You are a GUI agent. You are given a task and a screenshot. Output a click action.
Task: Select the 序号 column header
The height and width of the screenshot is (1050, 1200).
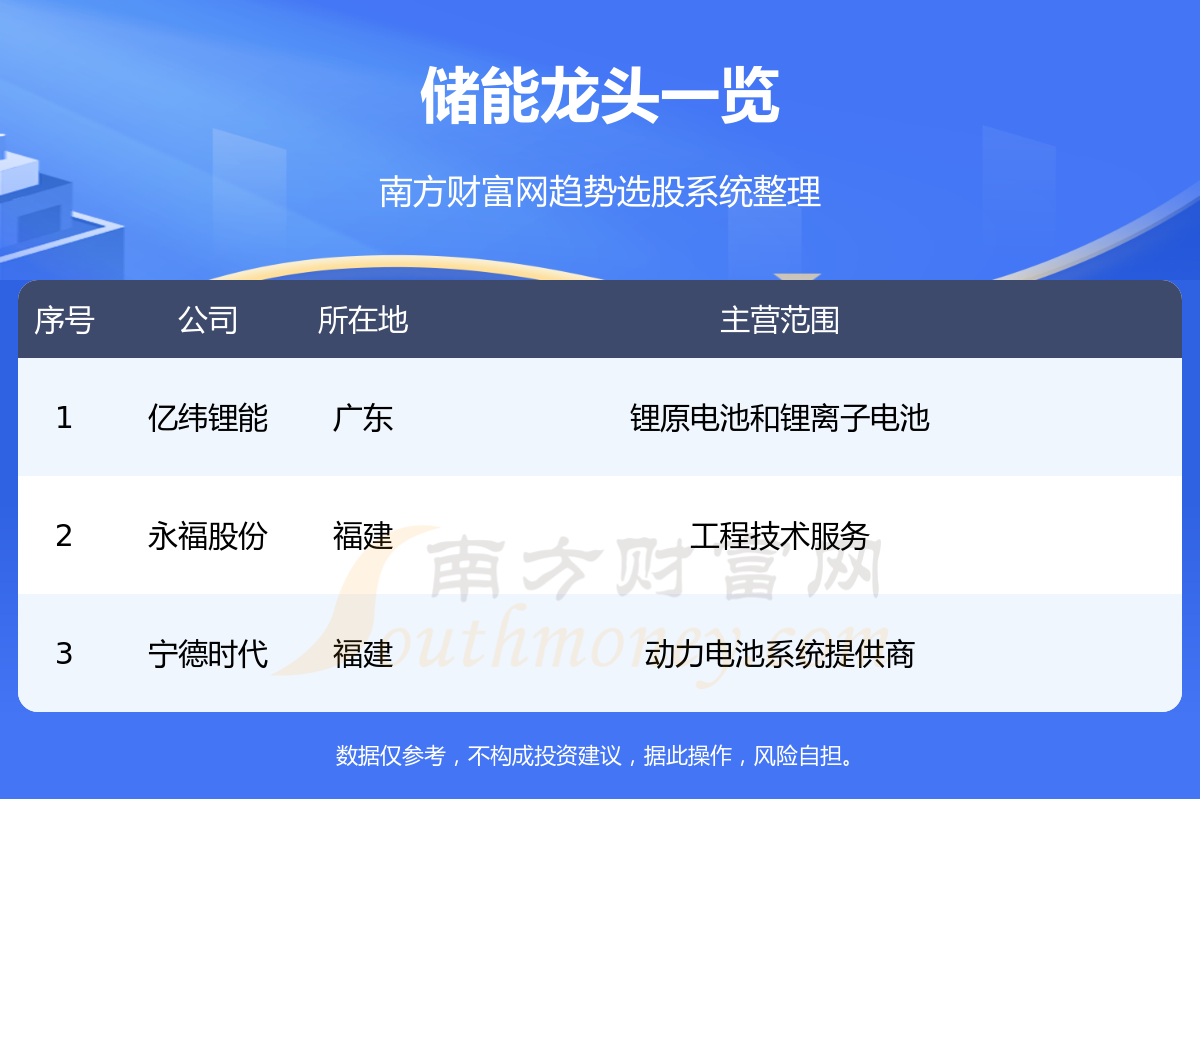pos(64,320)
